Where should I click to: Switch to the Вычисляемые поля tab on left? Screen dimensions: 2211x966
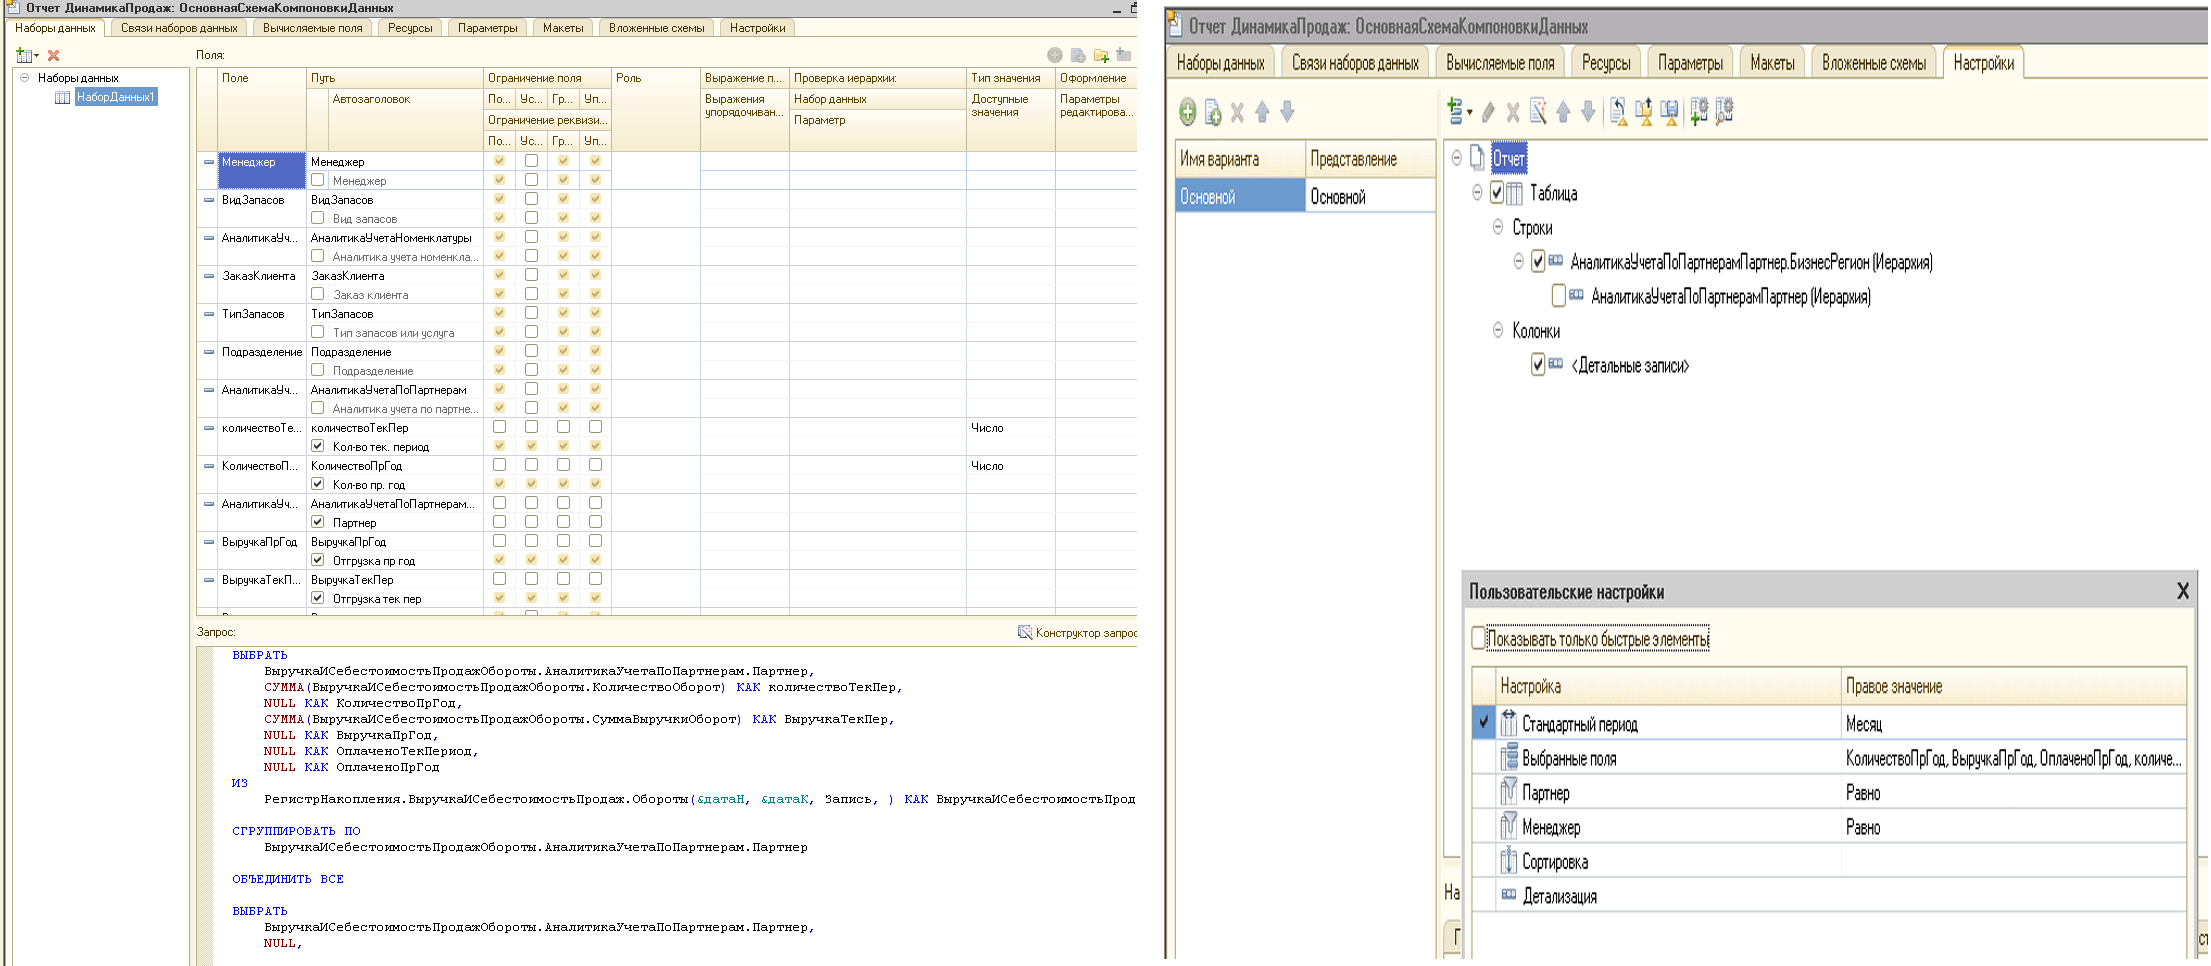pyautogui.click(x=312, y=28)
